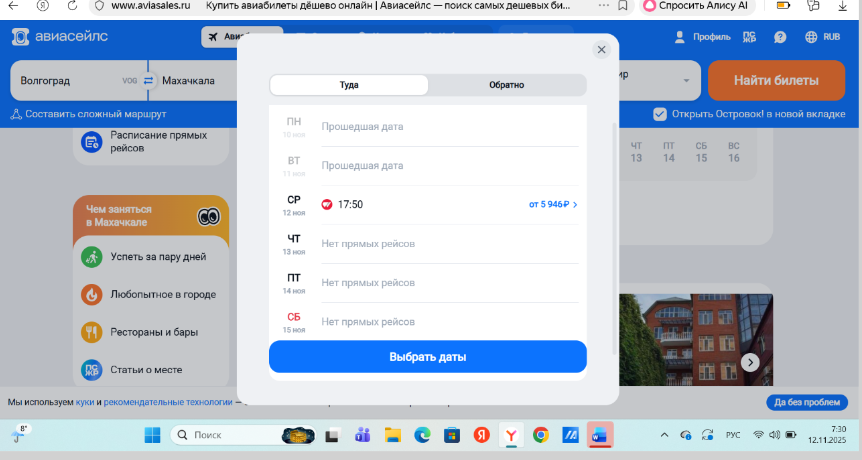Show next photo with the arrow button

[750, 362]
